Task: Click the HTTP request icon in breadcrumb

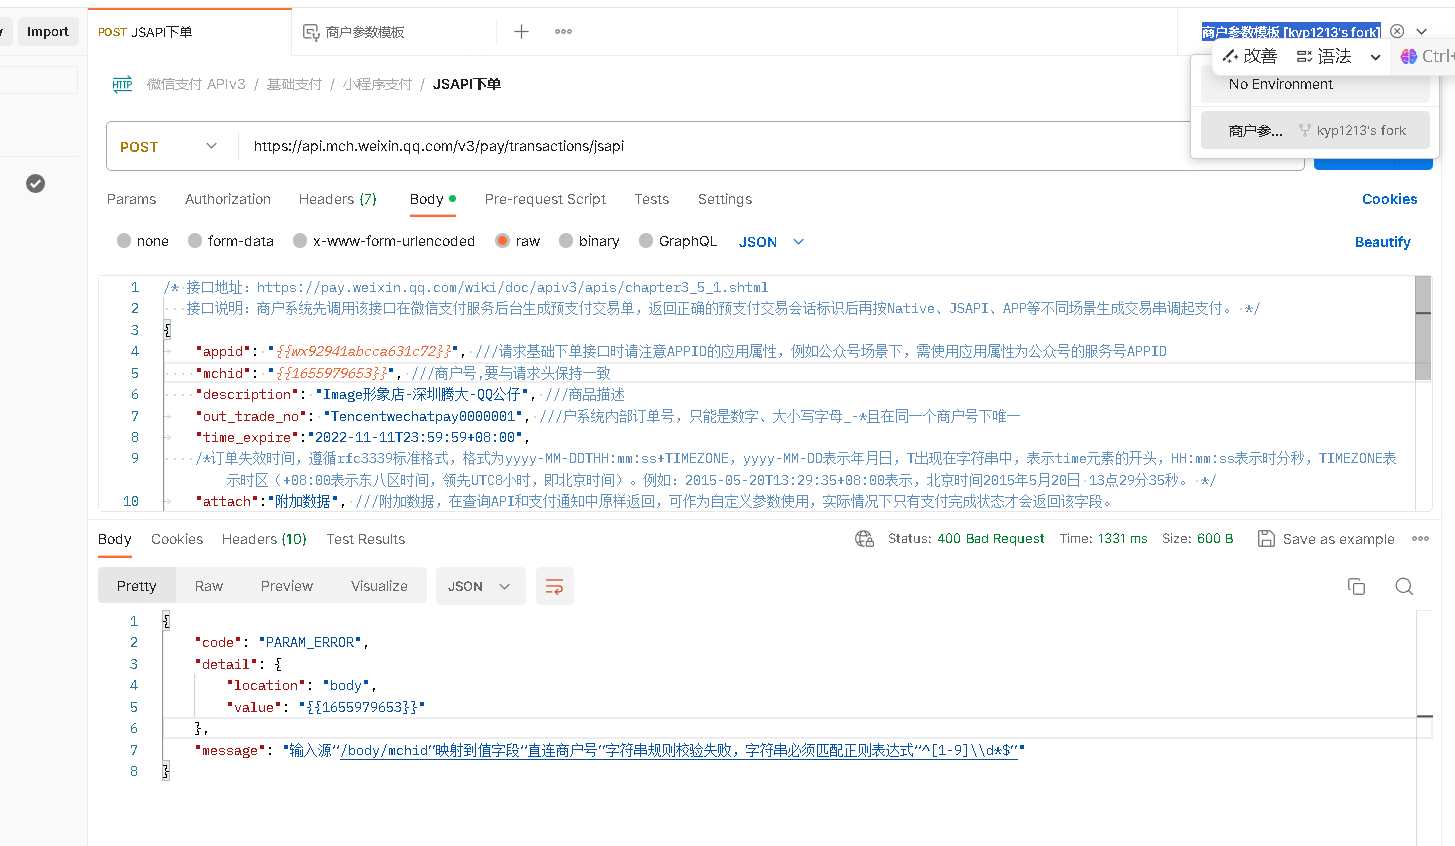Action: coord(122,84)
